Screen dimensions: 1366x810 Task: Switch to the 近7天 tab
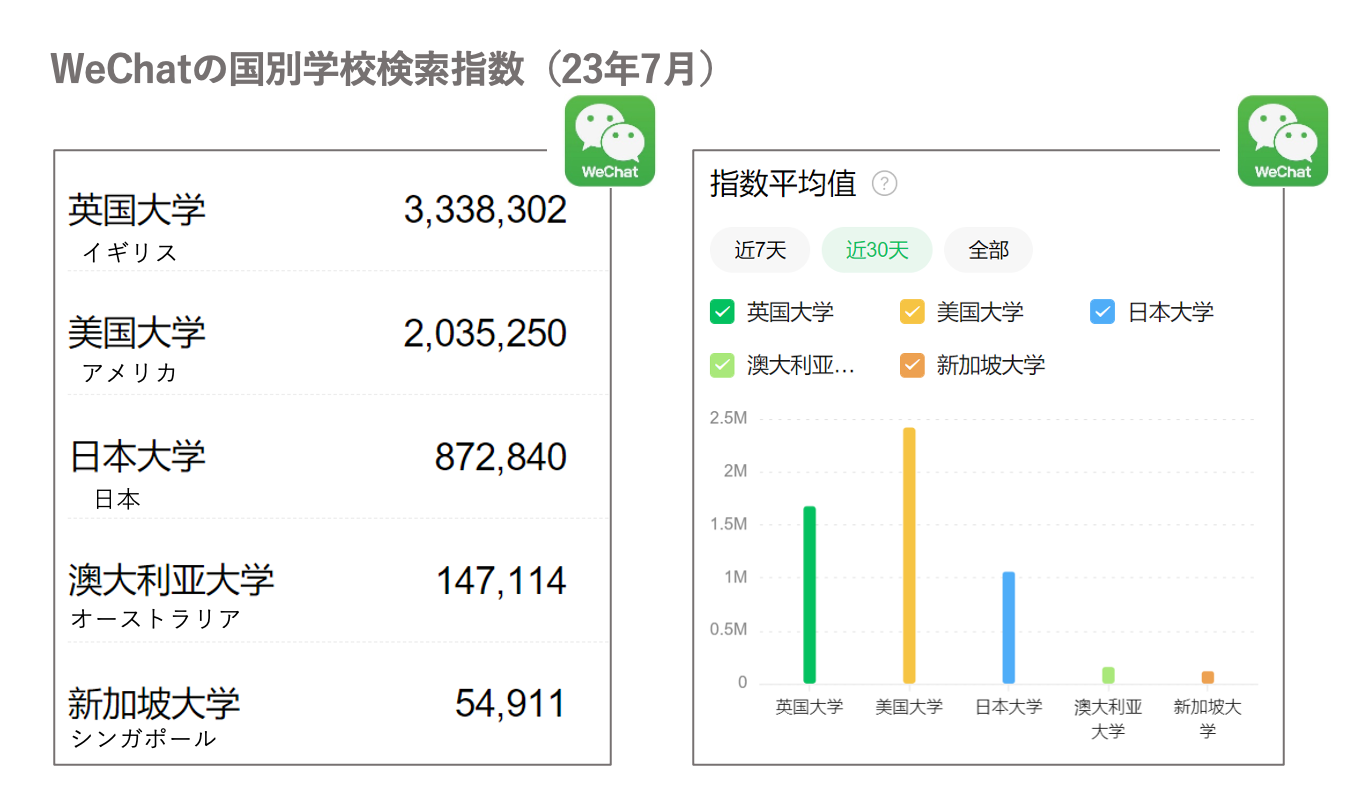(x=760, y=250)
